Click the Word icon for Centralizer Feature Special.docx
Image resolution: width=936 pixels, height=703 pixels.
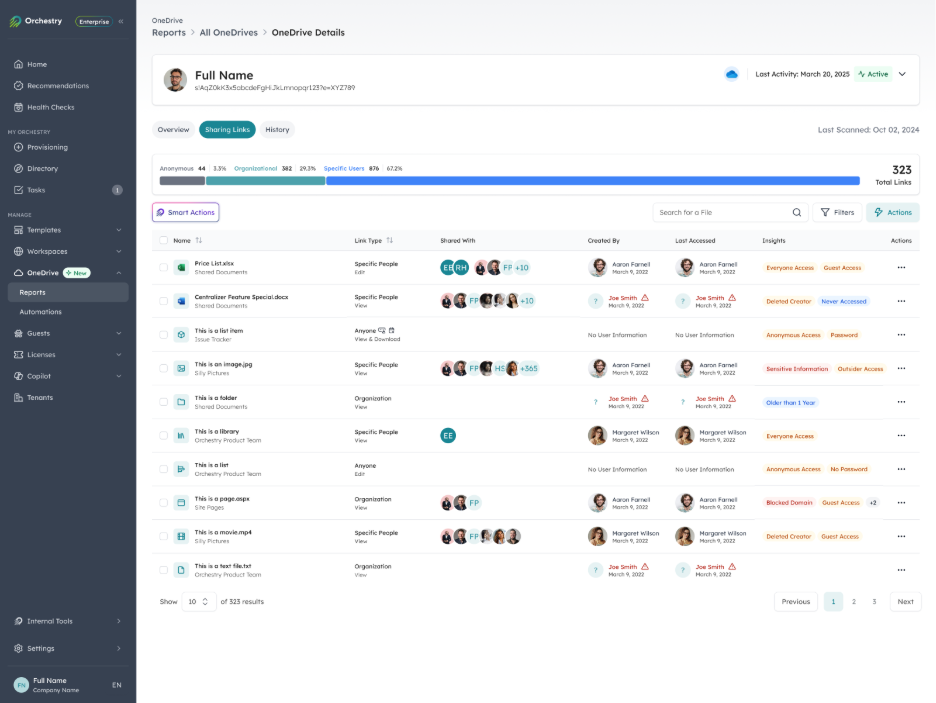tap(181, 301)
